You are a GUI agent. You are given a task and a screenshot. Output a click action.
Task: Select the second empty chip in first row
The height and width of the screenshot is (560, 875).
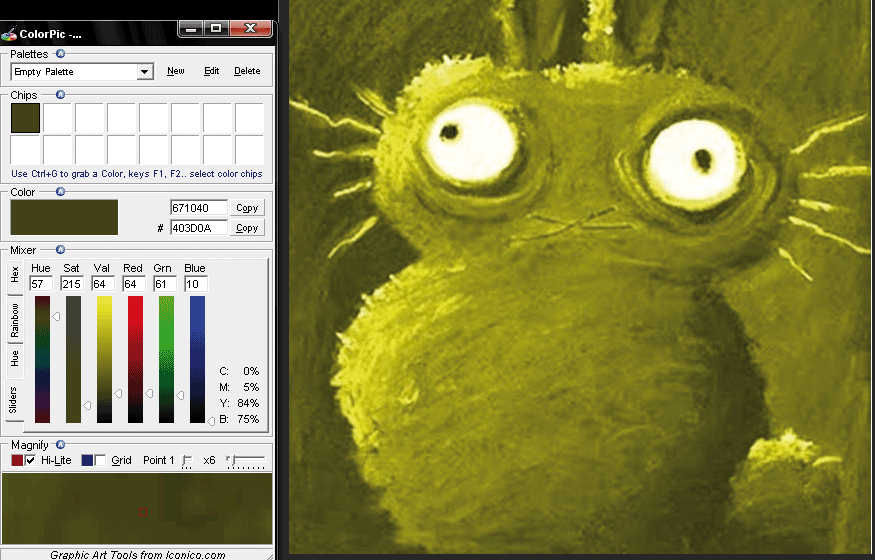point(57,118)
